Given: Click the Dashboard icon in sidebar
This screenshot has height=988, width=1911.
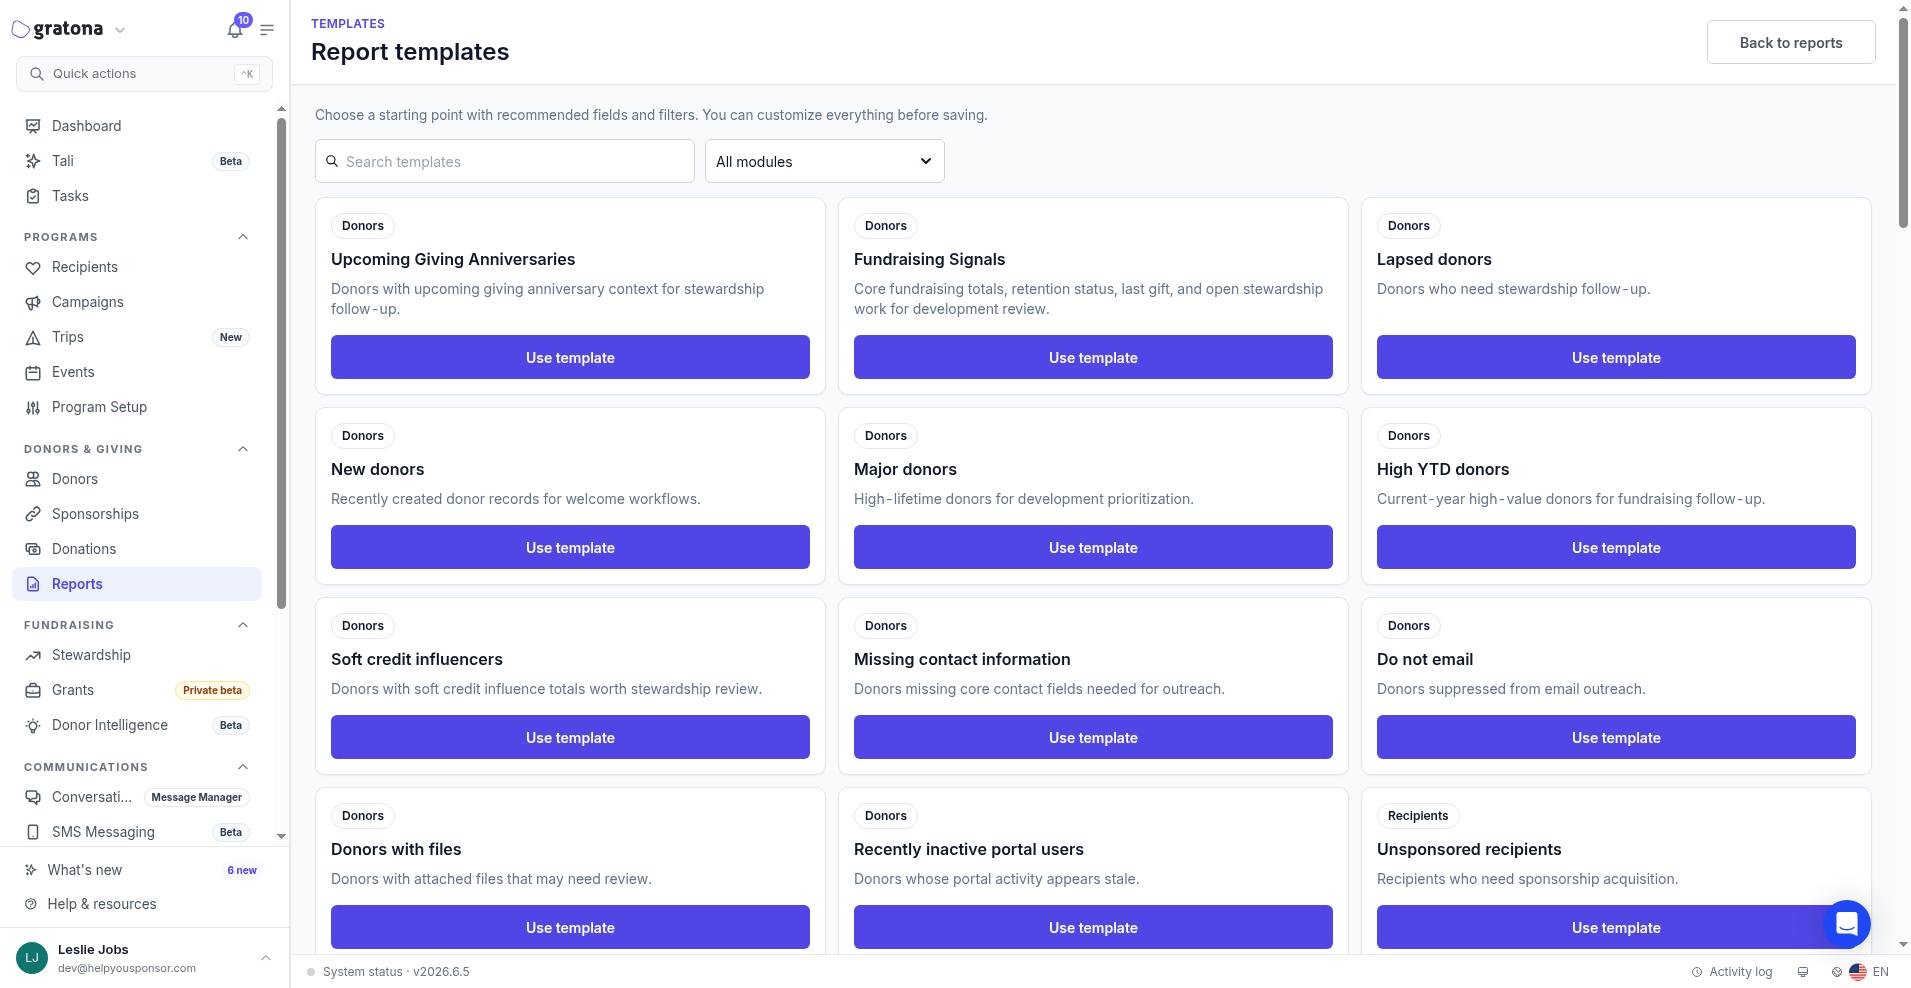Looking at the screenshot, I should 33,126.
